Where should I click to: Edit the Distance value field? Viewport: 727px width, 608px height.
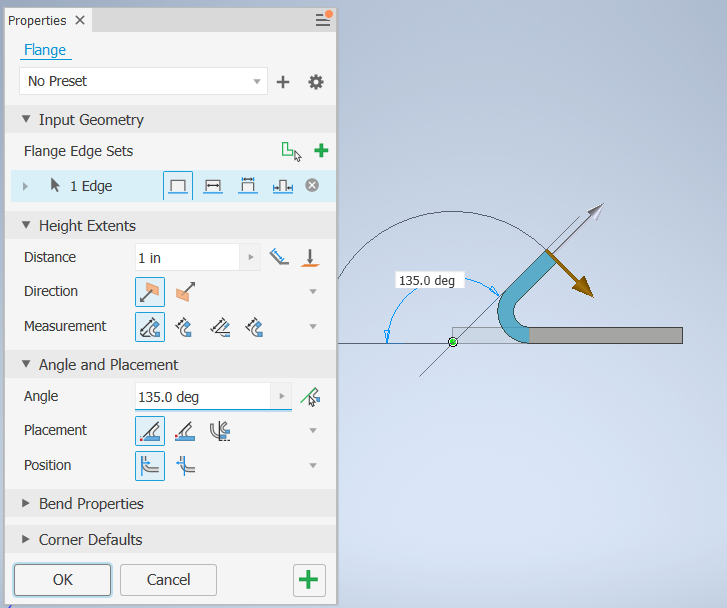point(187,257)
